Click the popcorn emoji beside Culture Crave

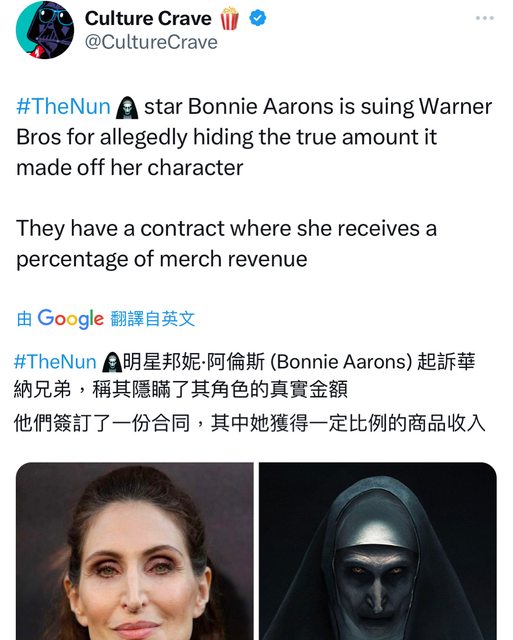[x=229, y=19]
